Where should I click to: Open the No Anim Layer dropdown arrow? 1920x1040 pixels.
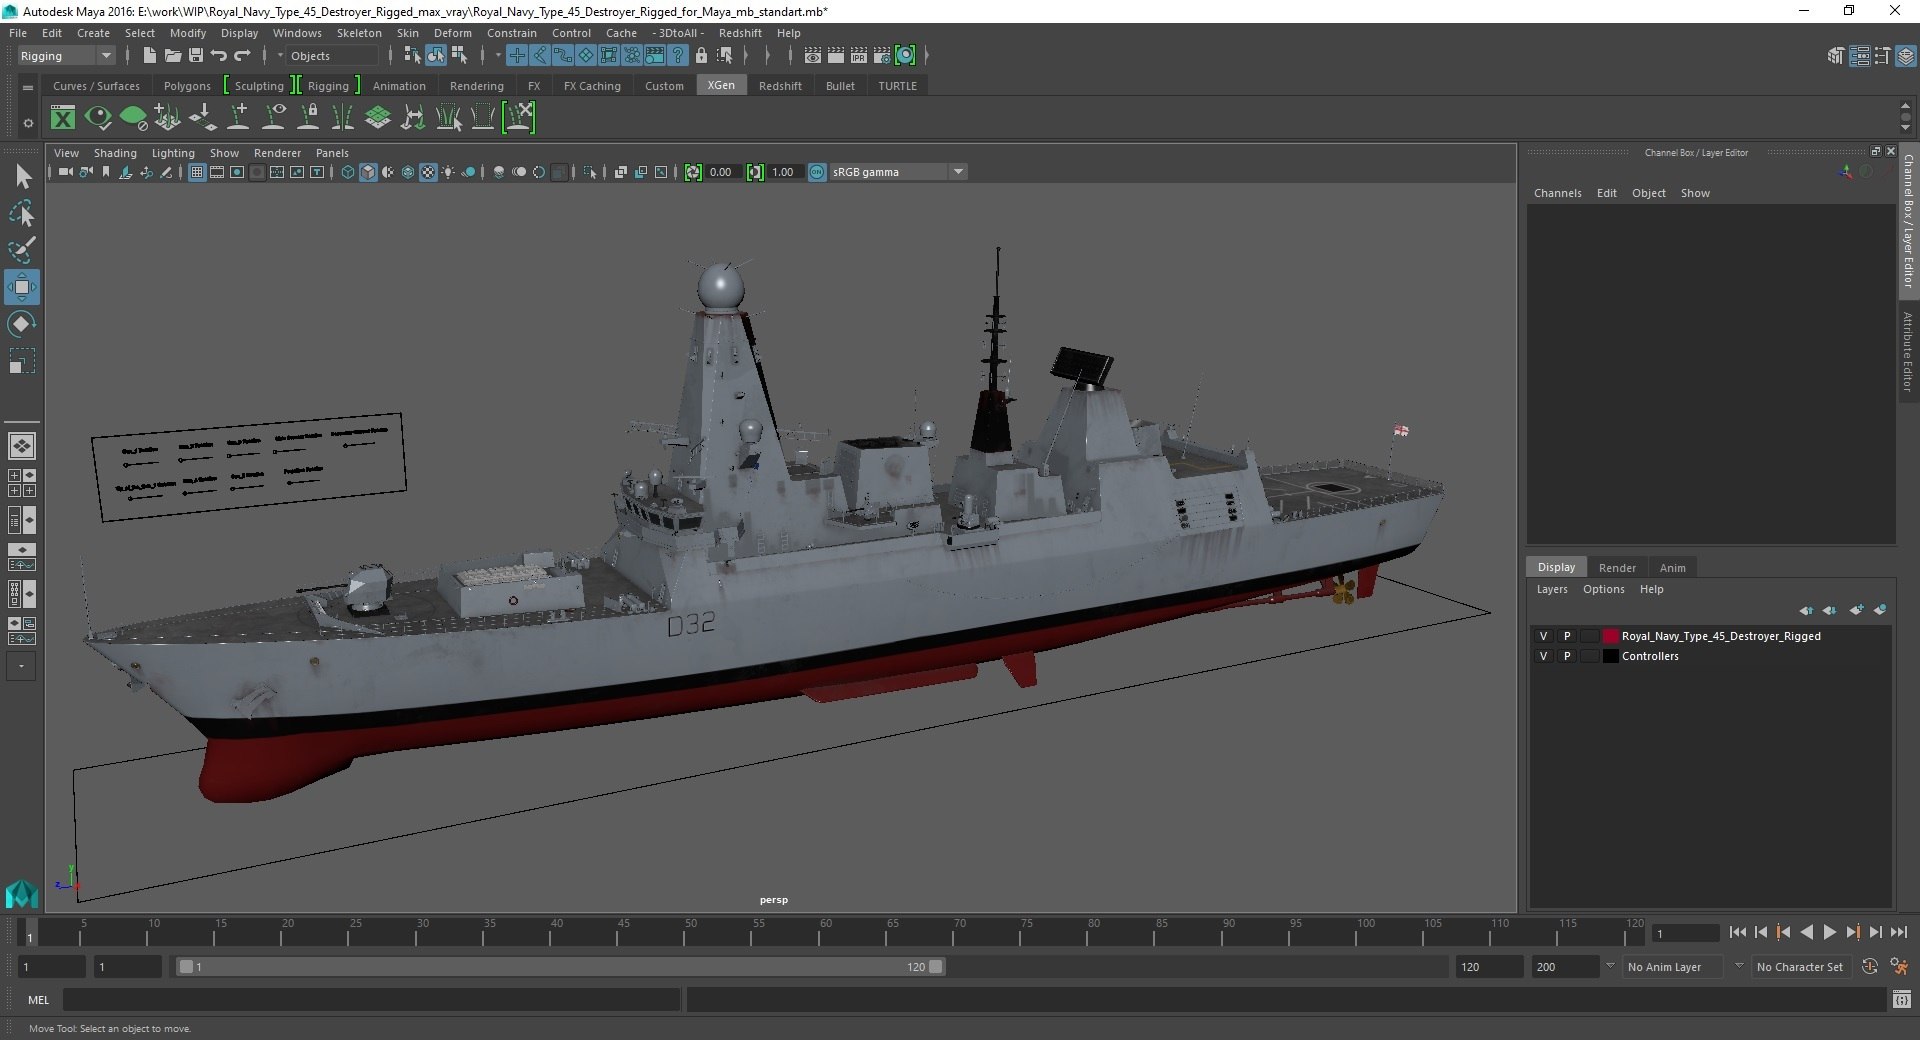point(1610,966)
